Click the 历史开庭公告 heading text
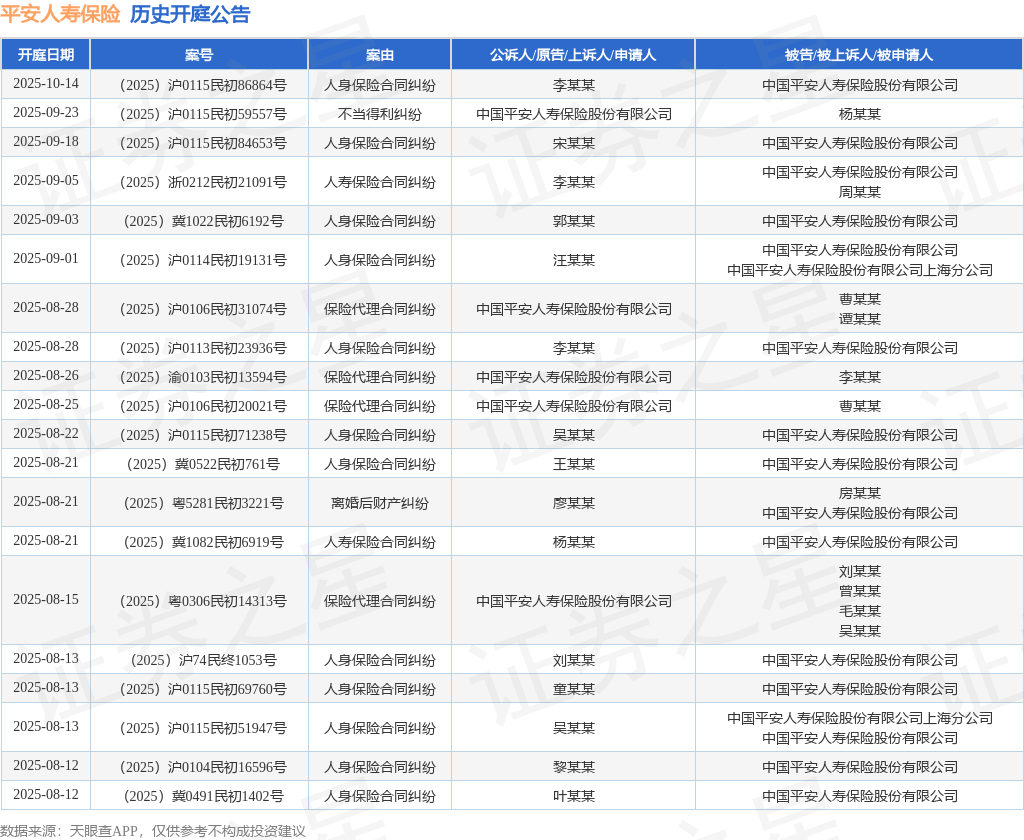 click(x=190, y=14)
